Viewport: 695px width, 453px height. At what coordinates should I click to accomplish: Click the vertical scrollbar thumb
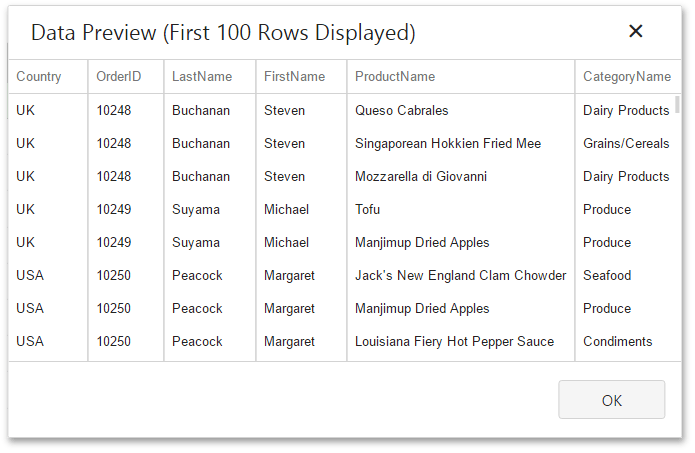[x=678, y=104]
